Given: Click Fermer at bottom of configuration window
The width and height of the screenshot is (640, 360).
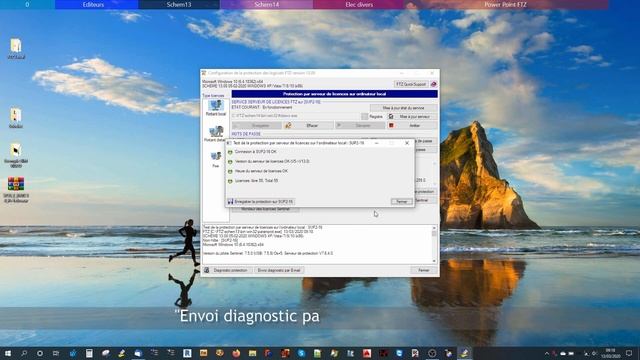Looking at the screenshot, I should coord(424,270).
